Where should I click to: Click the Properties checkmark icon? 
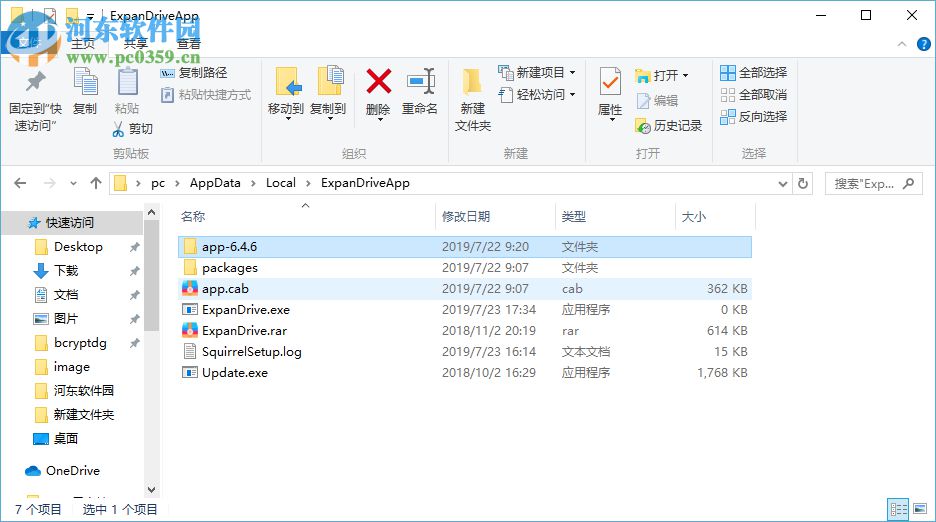pos(610,82)
